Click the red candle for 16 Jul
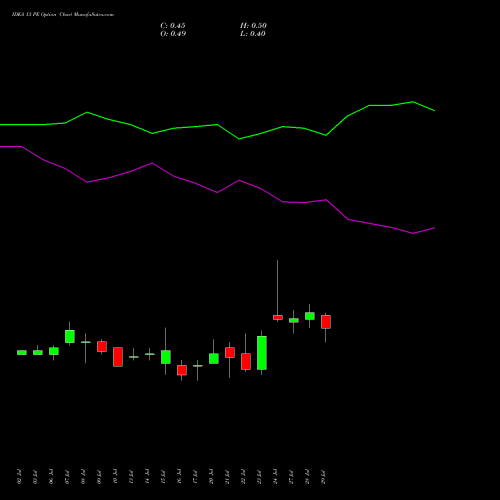Viewport: 500px width, 500px height. pos(182,370)
